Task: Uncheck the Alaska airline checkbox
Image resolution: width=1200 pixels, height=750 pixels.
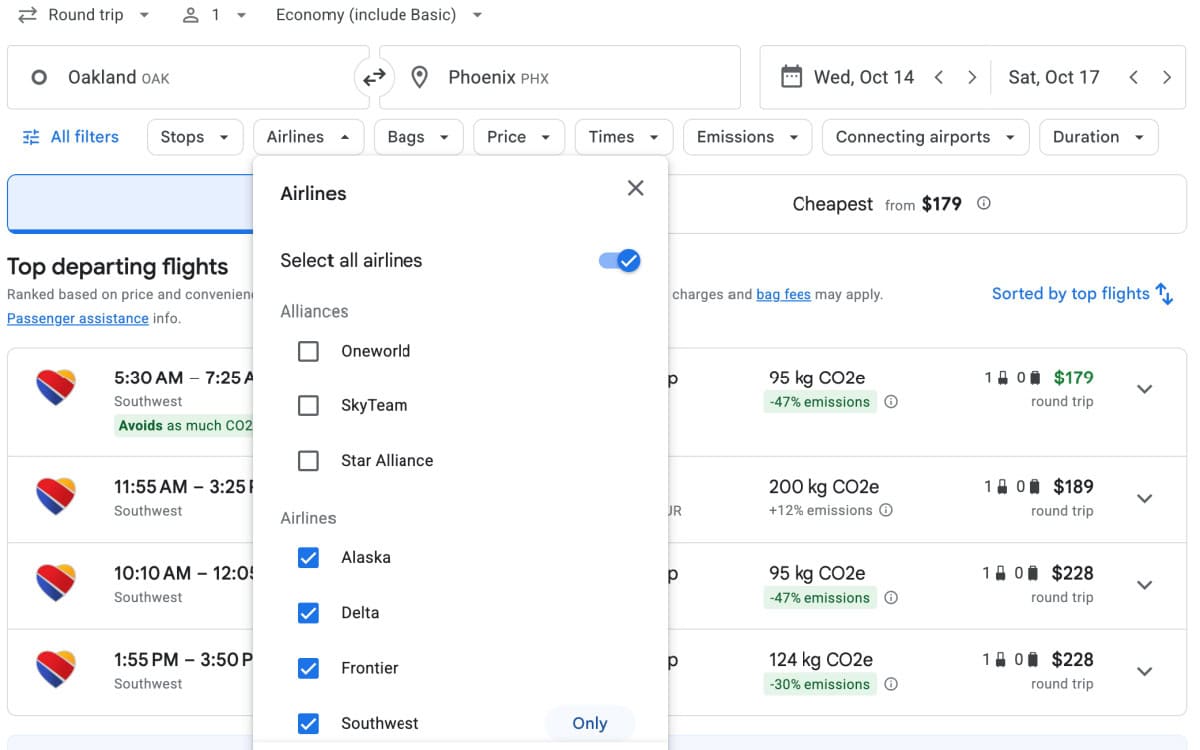Action: [x=309, y=557]
